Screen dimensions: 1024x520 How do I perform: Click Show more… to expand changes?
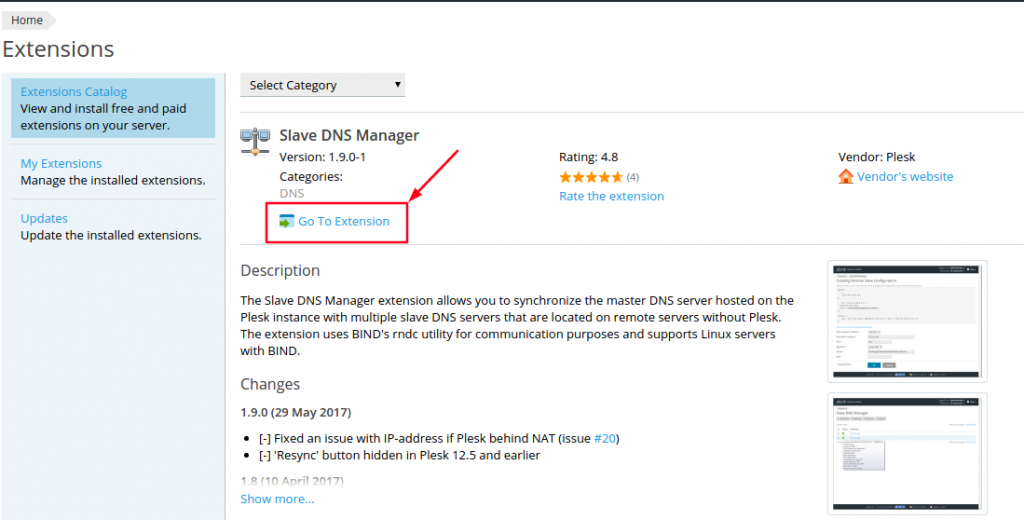coord(277,499)
